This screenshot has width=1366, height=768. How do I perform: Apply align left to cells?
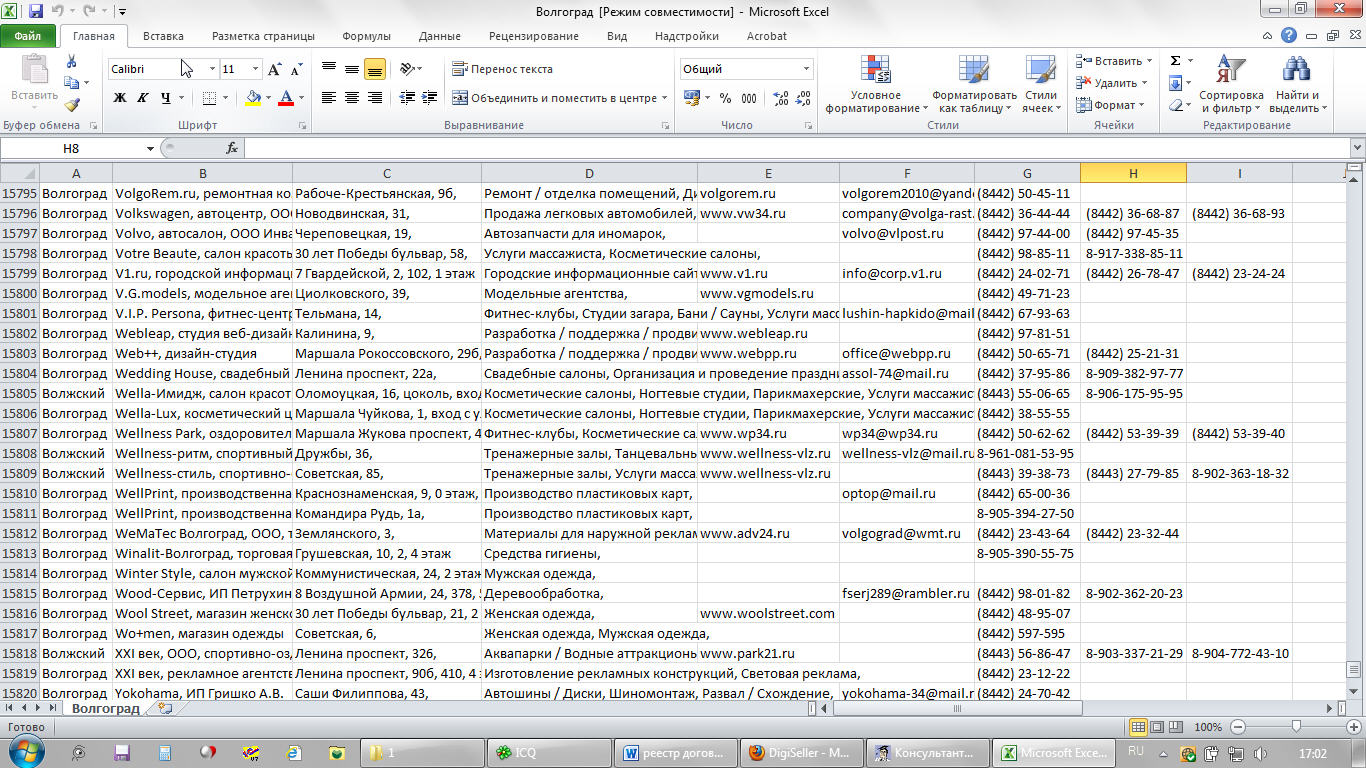329,98
